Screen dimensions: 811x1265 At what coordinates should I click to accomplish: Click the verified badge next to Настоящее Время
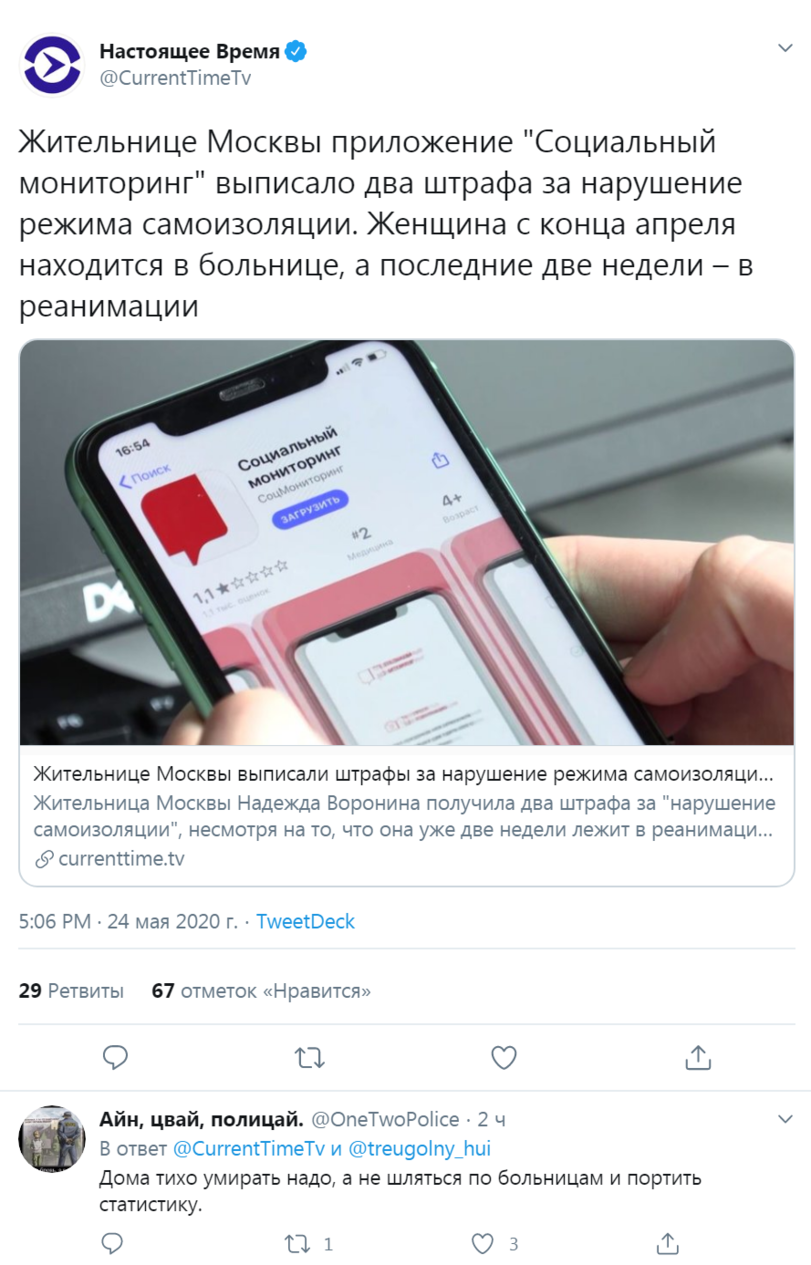(x=296, y=51)
